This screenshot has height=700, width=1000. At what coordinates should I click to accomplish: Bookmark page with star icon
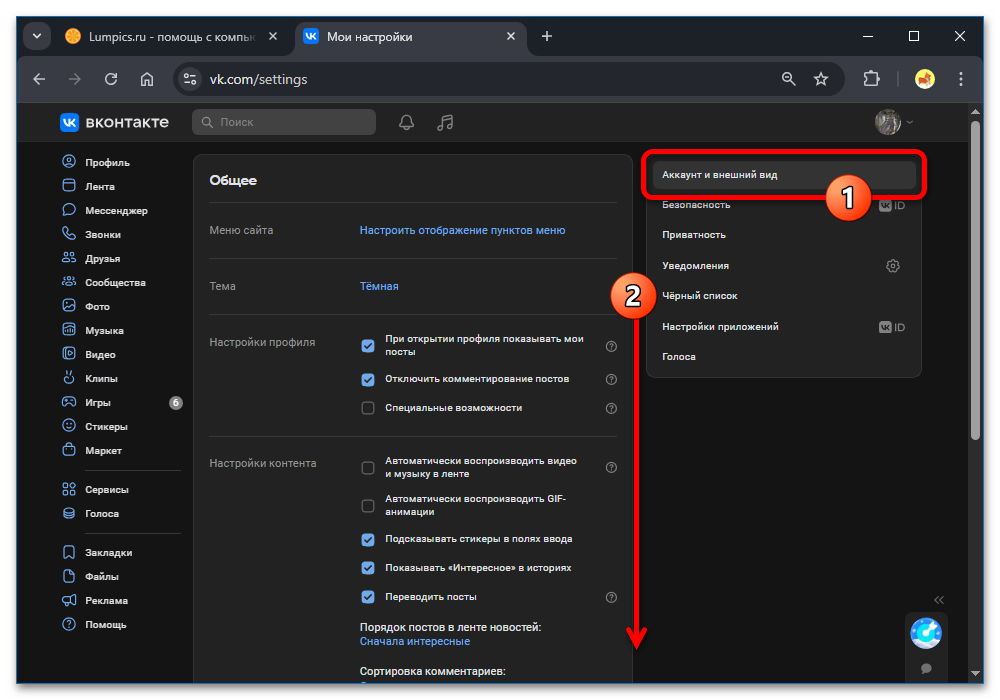(x=821, y=79)
